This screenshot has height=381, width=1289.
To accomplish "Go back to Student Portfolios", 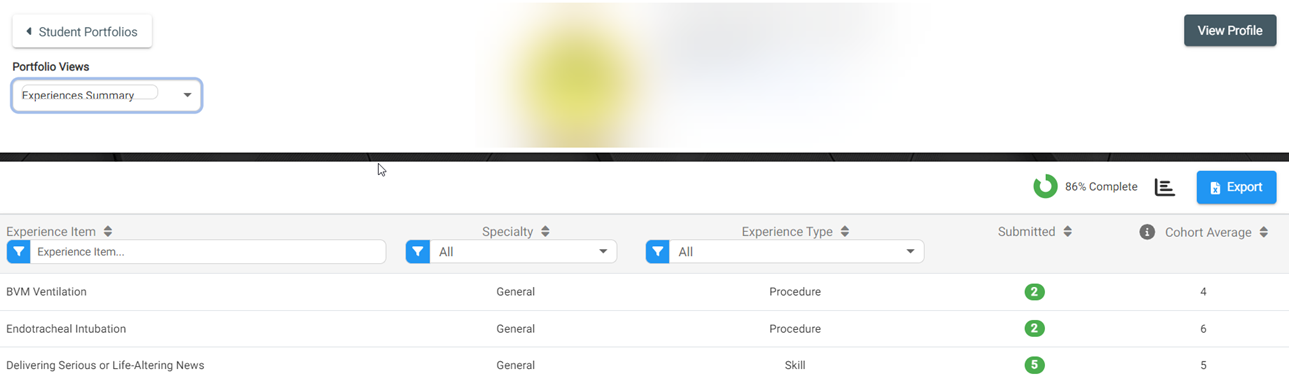I will 82,31.
